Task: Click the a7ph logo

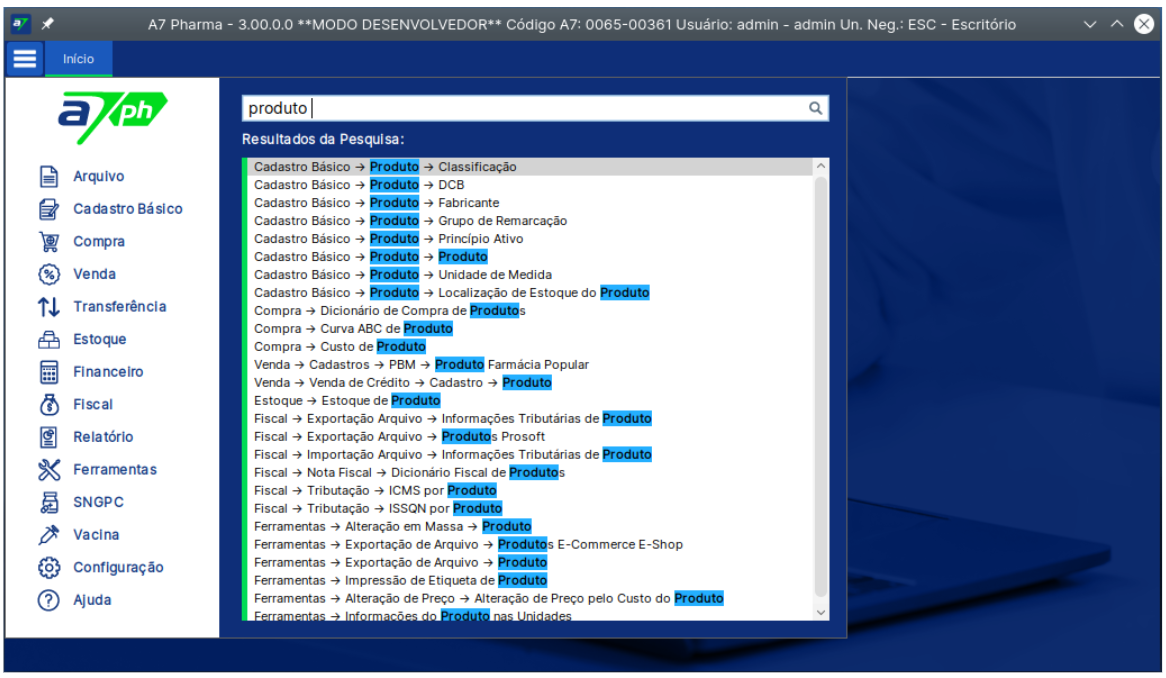Action: point(112,116)
